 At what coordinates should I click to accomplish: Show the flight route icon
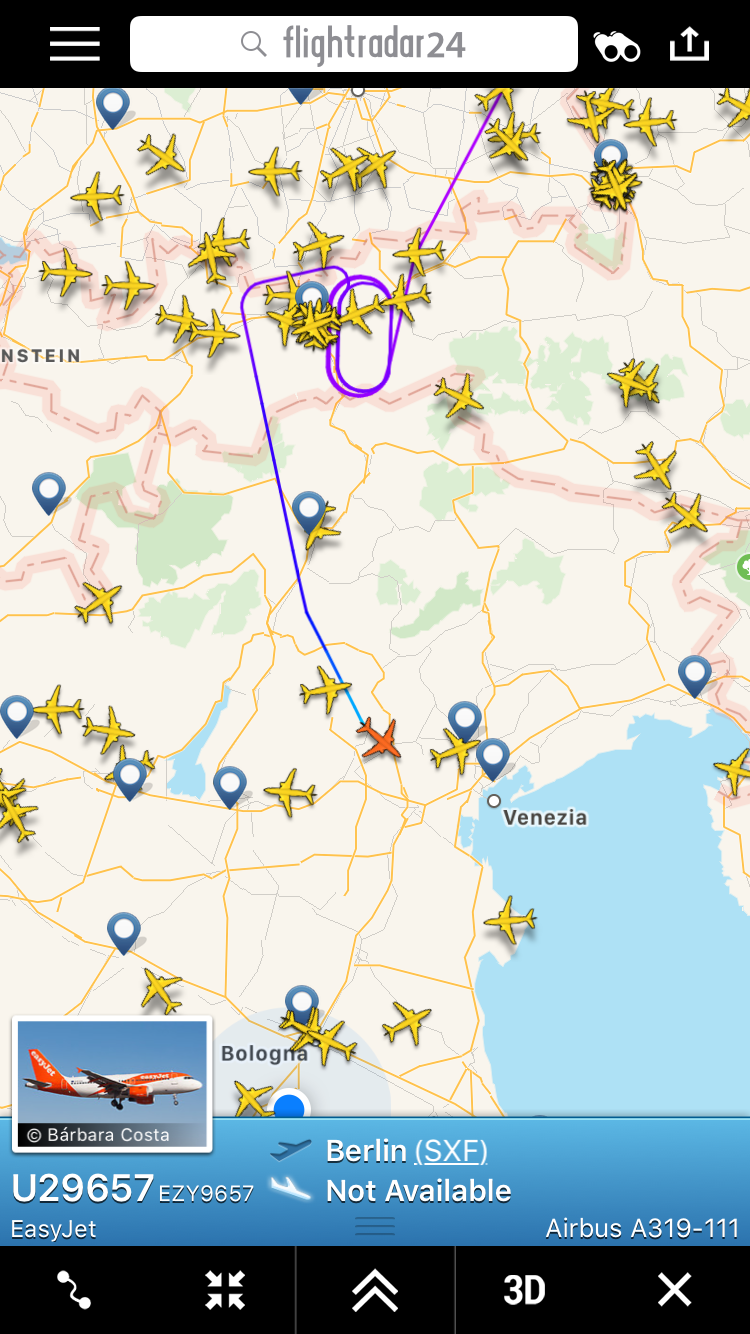tap(75, 1290)
